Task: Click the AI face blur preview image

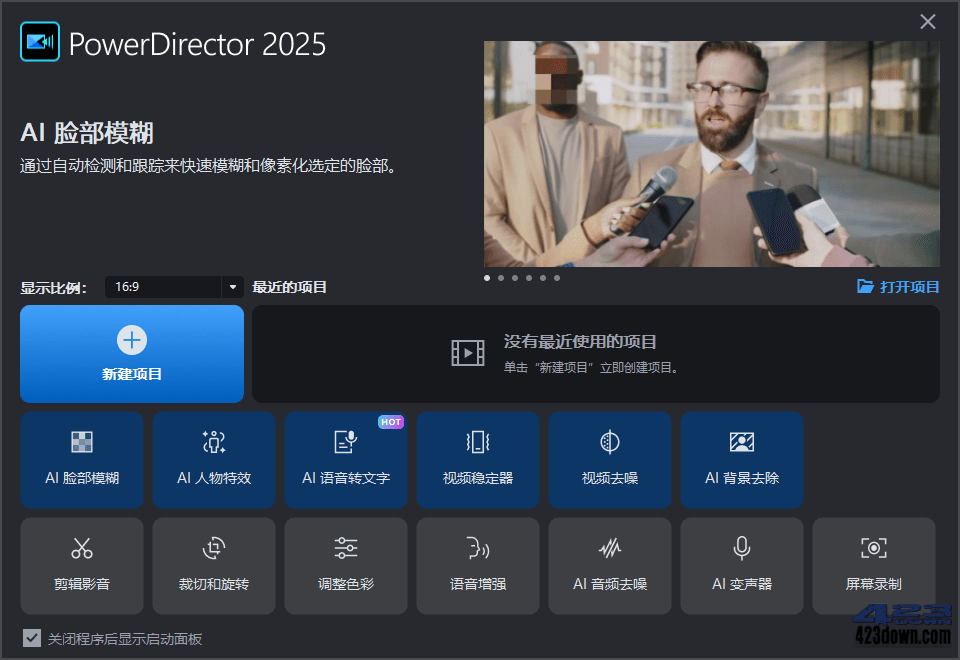Action: click(x=712, y=155)
